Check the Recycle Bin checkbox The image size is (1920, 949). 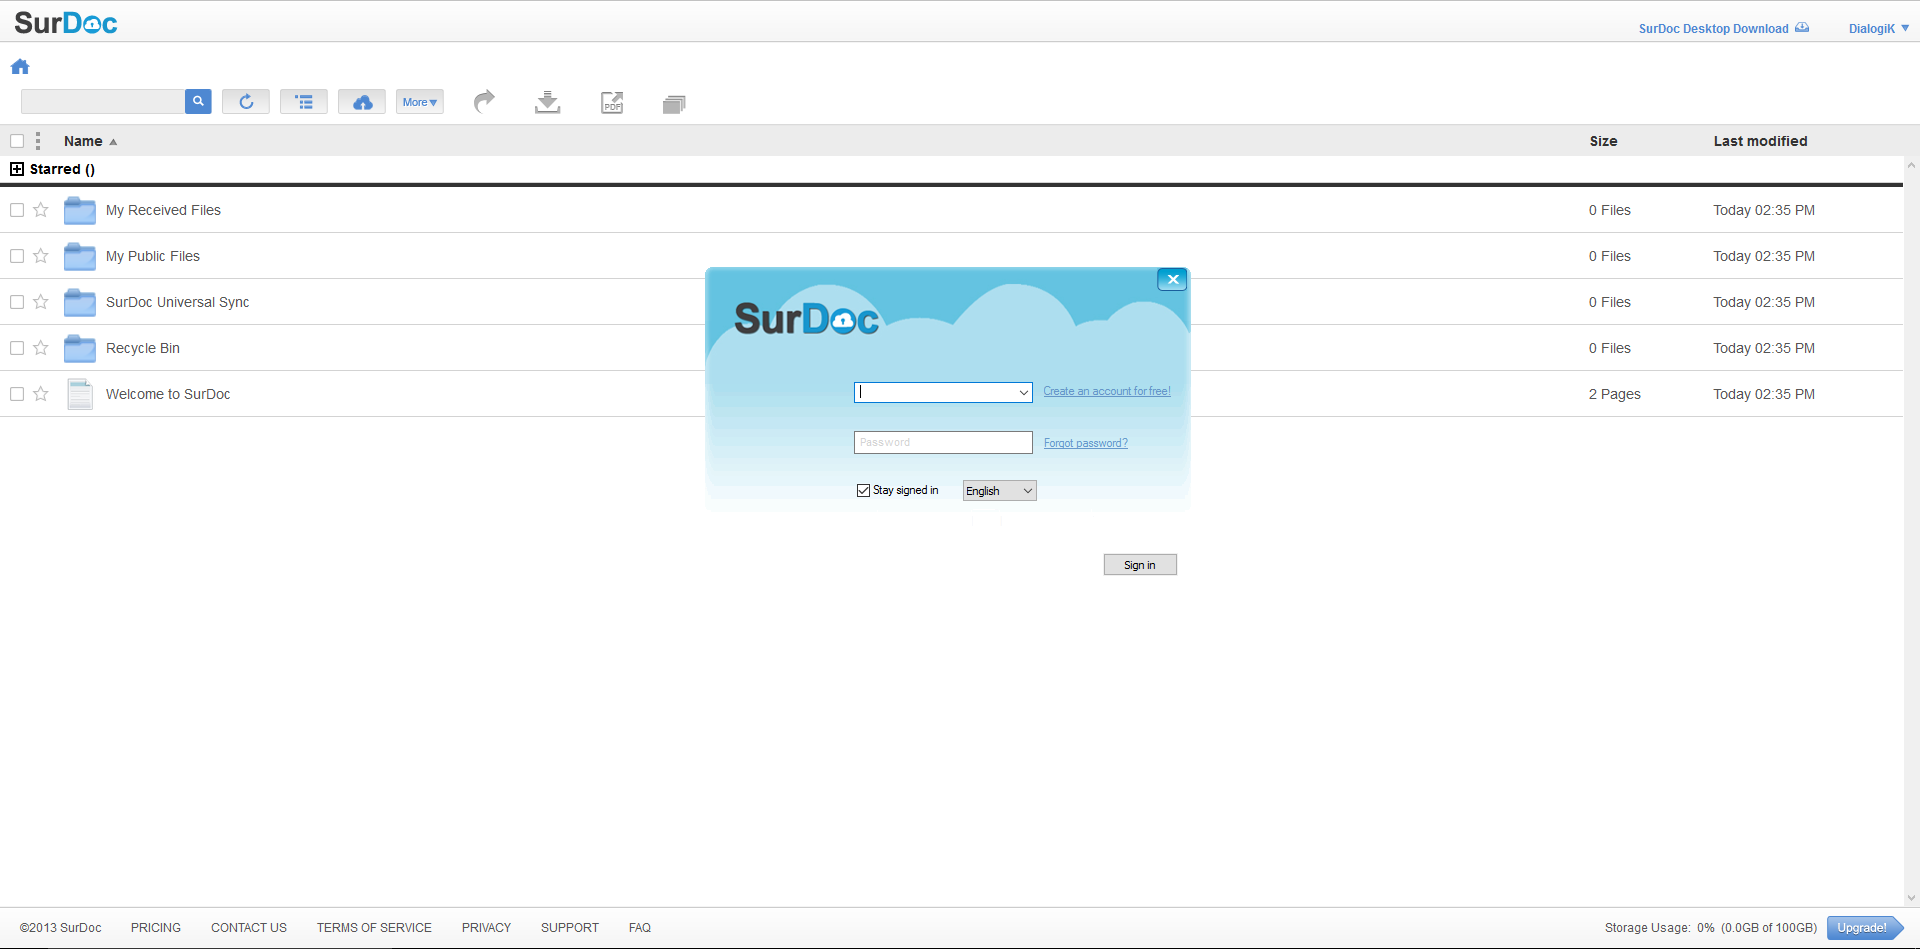tap(17, 348)
